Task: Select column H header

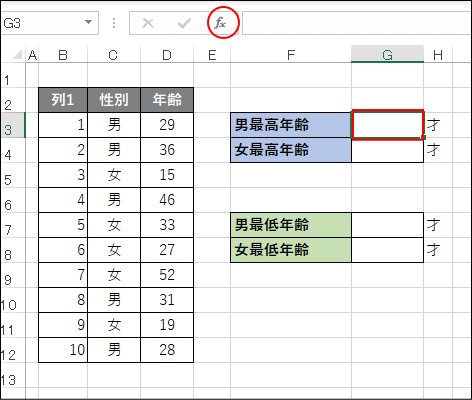Action: click(438, 55)
